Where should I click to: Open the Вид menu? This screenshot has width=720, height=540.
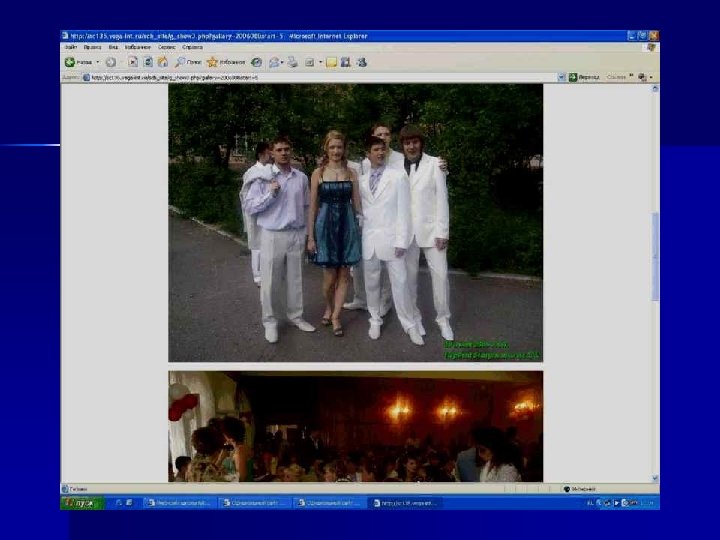click(113, 47)
